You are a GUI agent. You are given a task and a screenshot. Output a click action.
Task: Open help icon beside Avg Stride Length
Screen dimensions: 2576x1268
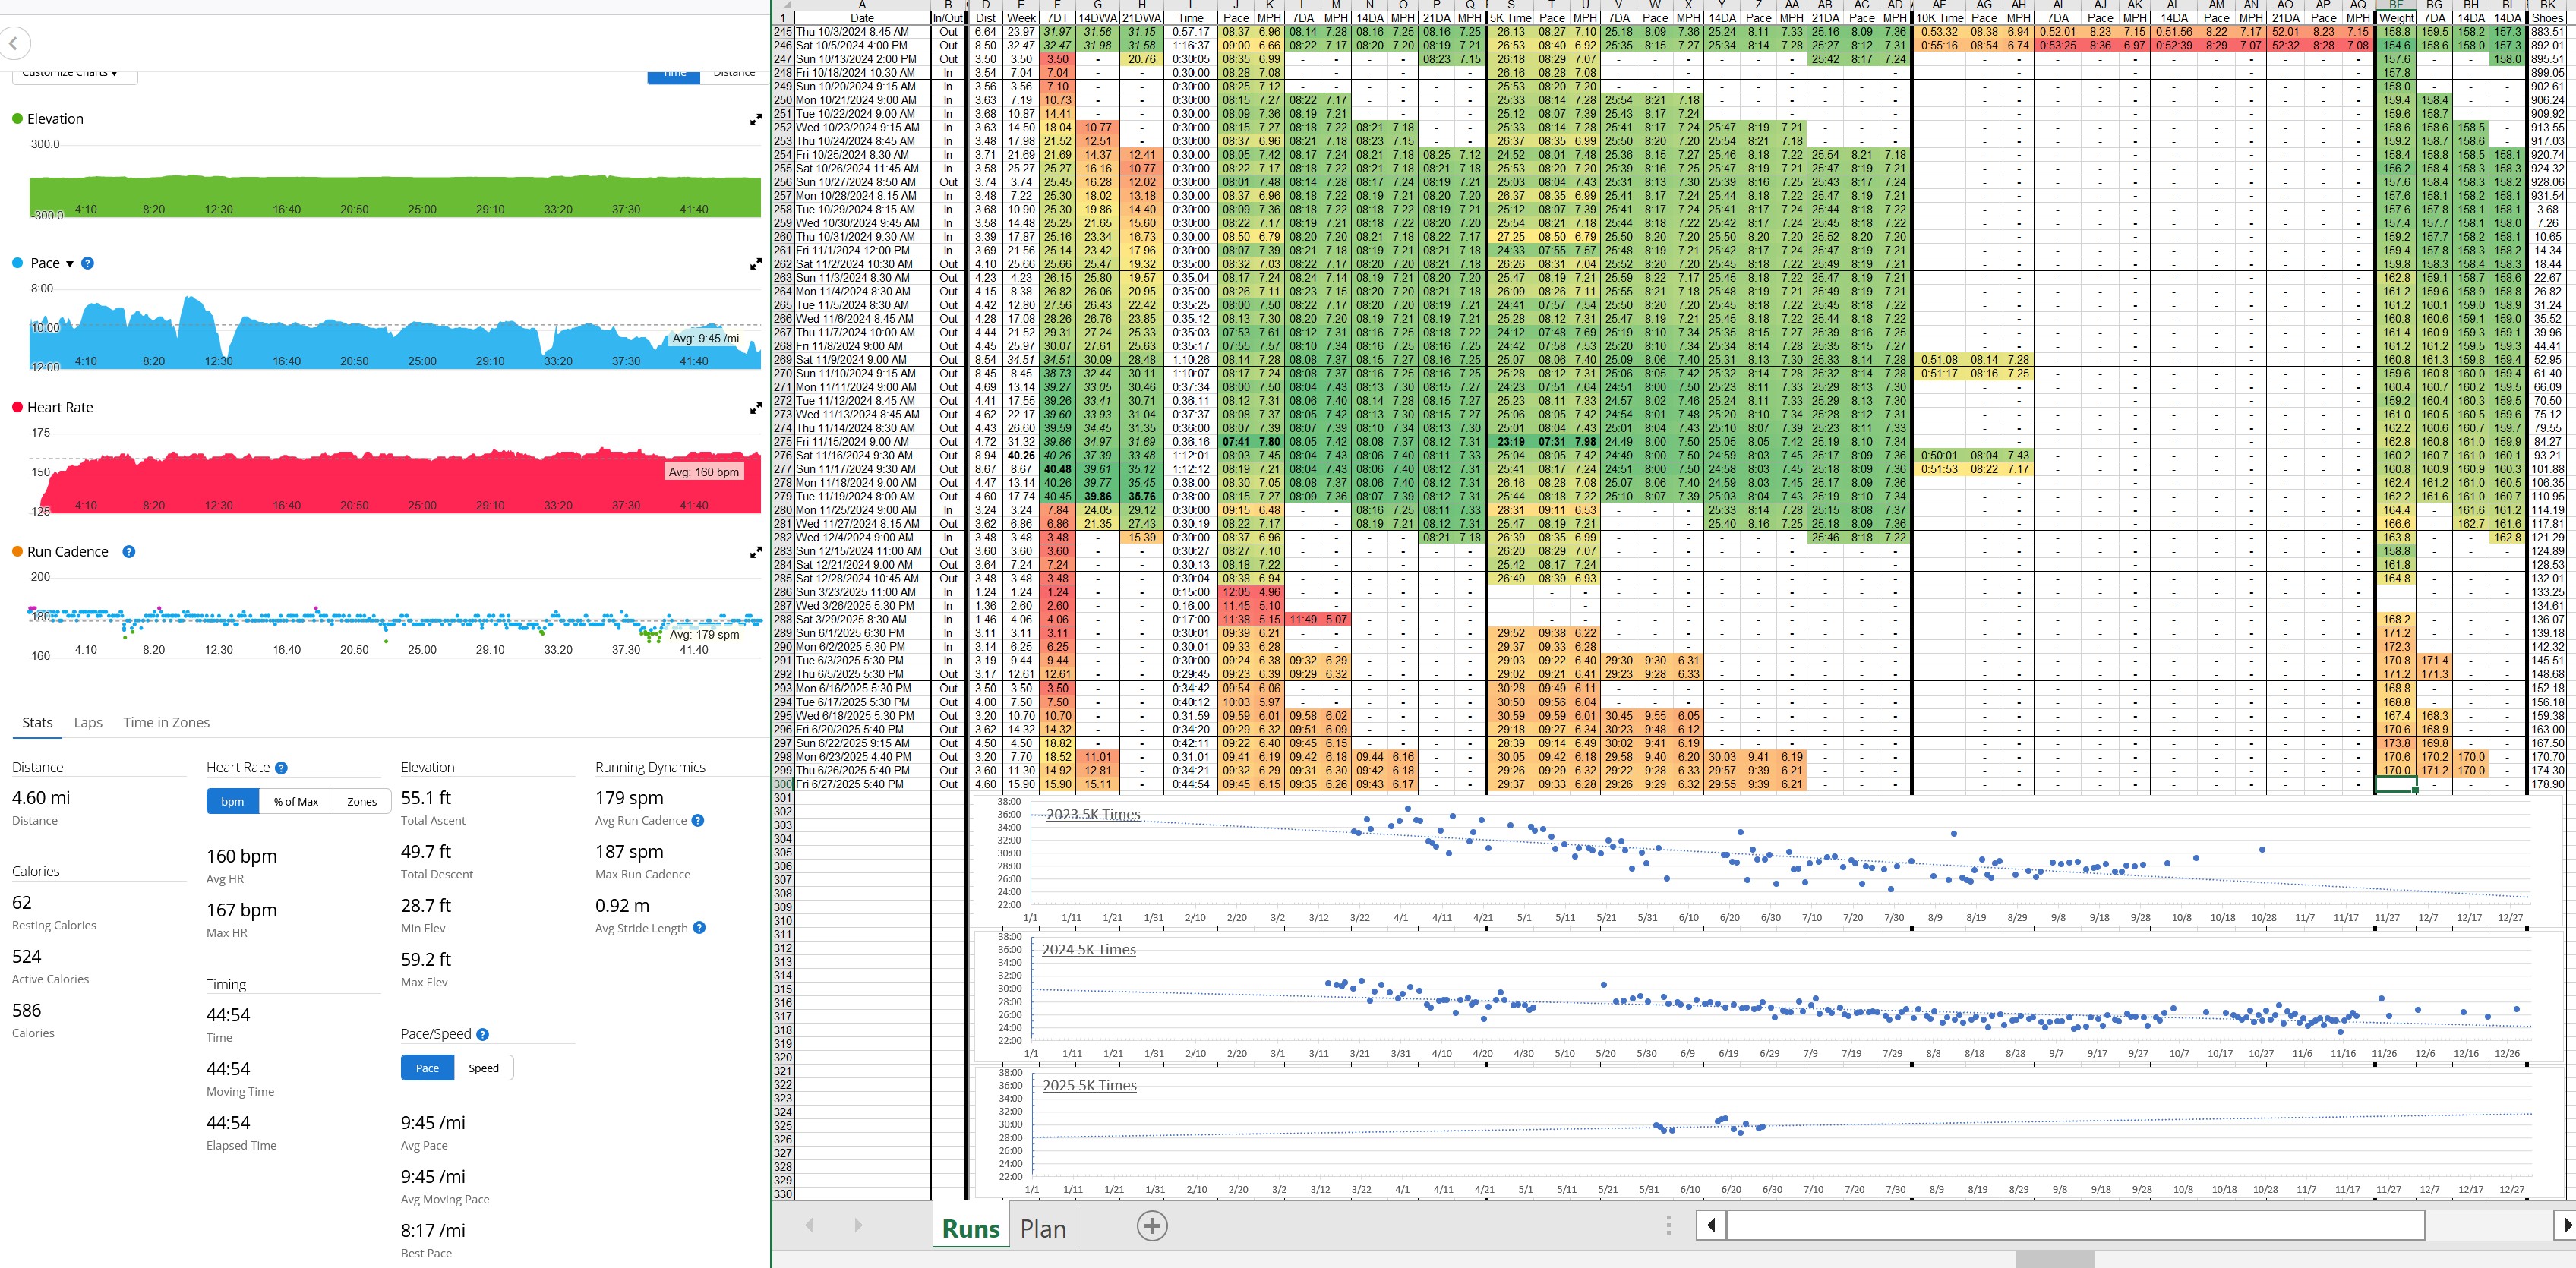pos(699,928)
